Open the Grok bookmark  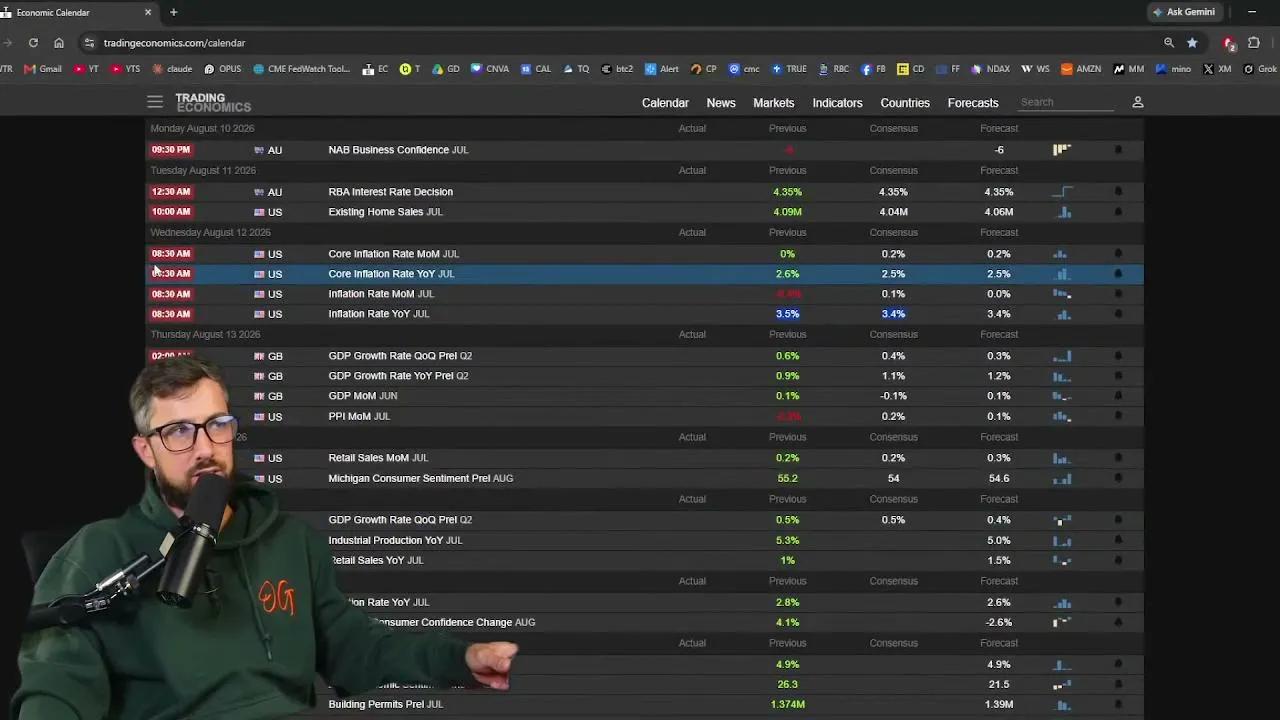click(x=1260, y=69)
